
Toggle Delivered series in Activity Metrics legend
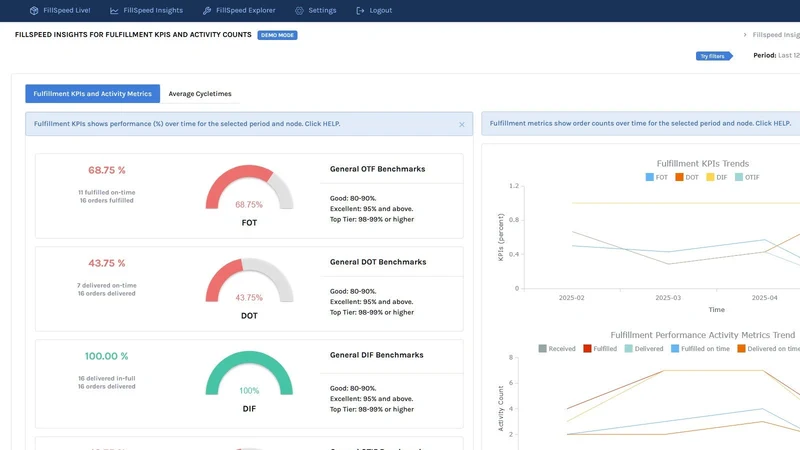(644, 348)
